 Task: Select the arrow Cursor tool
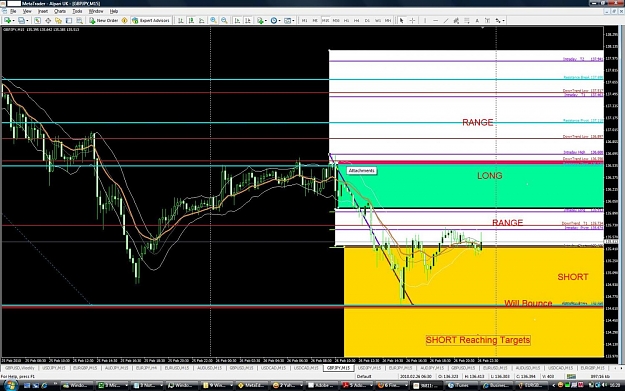pos(401,20)
